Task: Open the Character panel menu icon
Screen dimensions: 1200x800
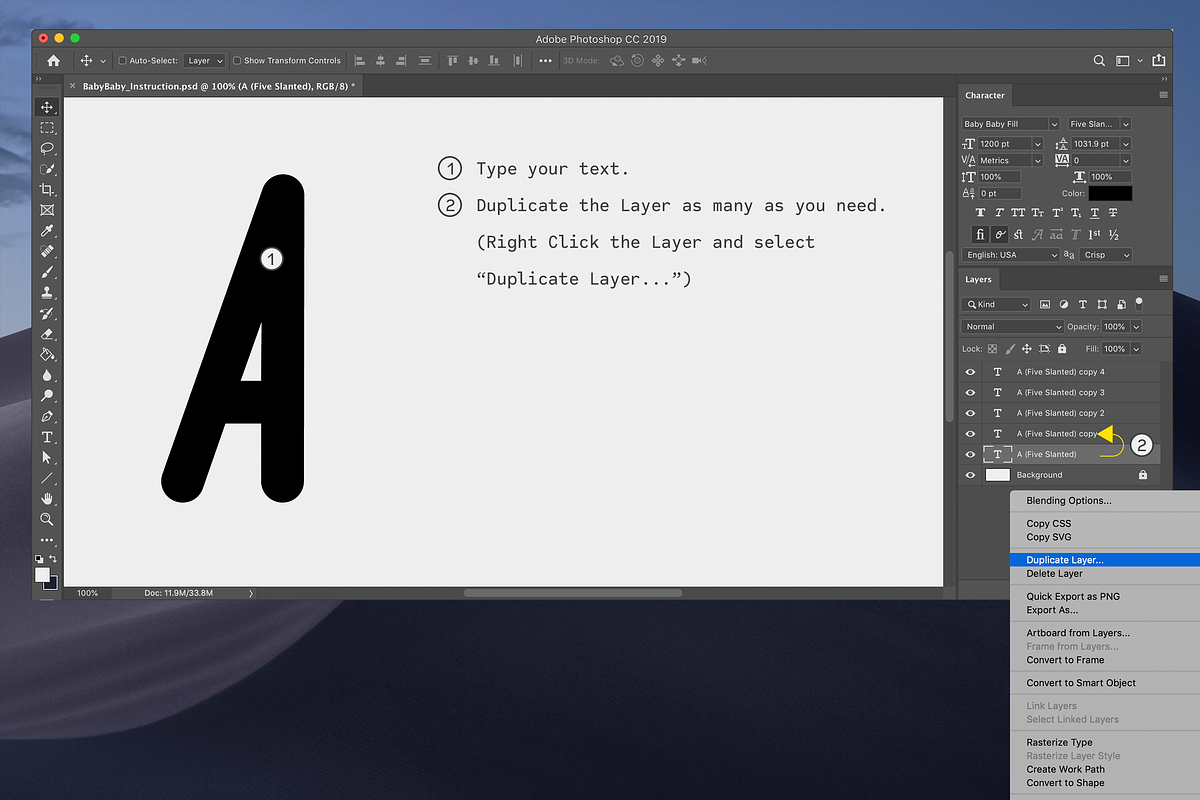Action: pos(1163,95)
